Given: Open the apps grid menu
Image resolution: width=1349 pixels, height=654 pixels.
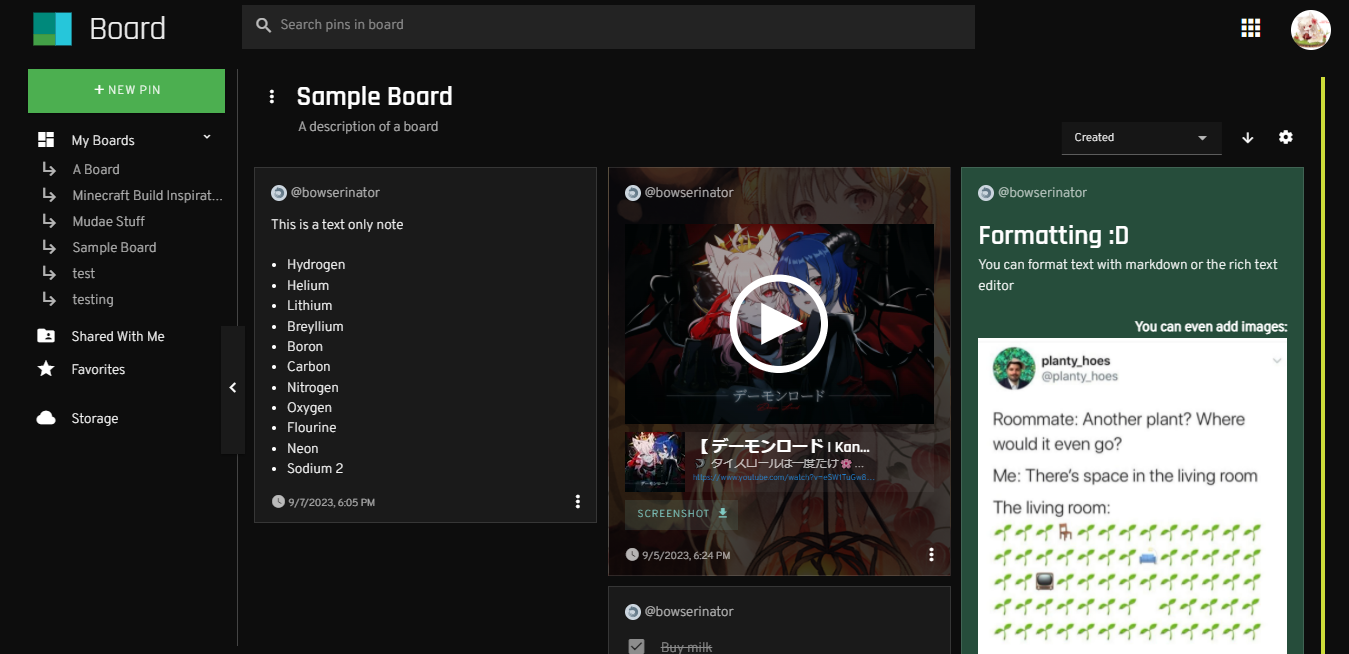Looking at the screenshot, I should click(1250, 28).
